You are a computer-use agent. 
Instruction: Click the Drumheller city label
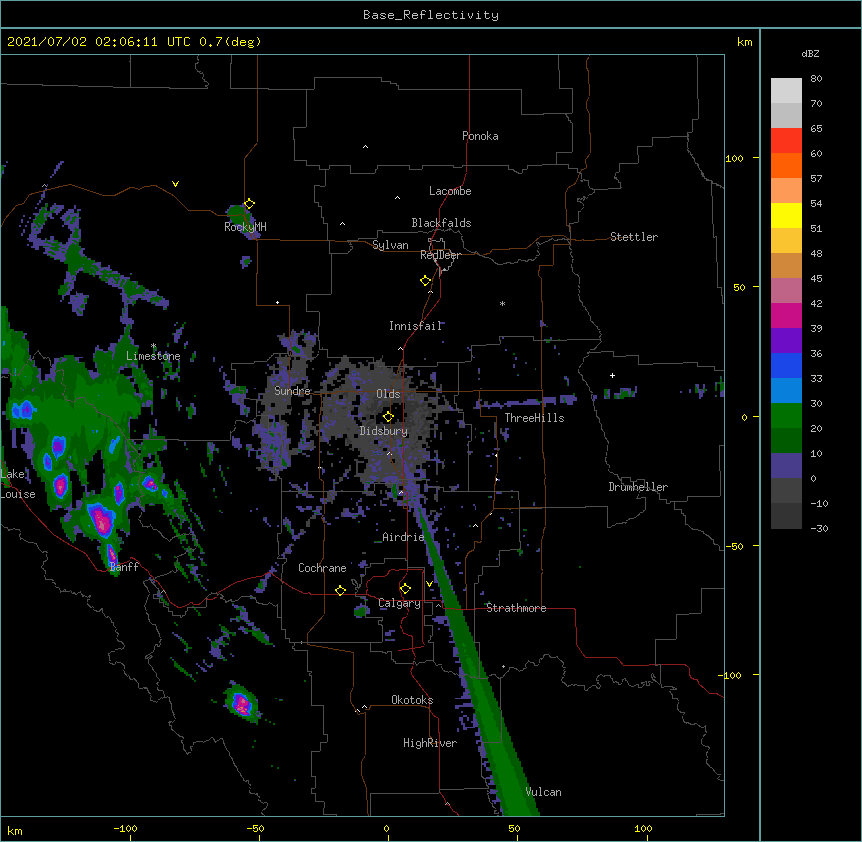click(638, 487)
